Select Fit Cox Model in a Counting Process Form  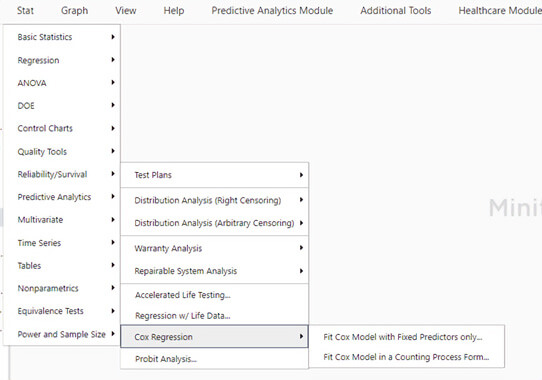(406, 357)
